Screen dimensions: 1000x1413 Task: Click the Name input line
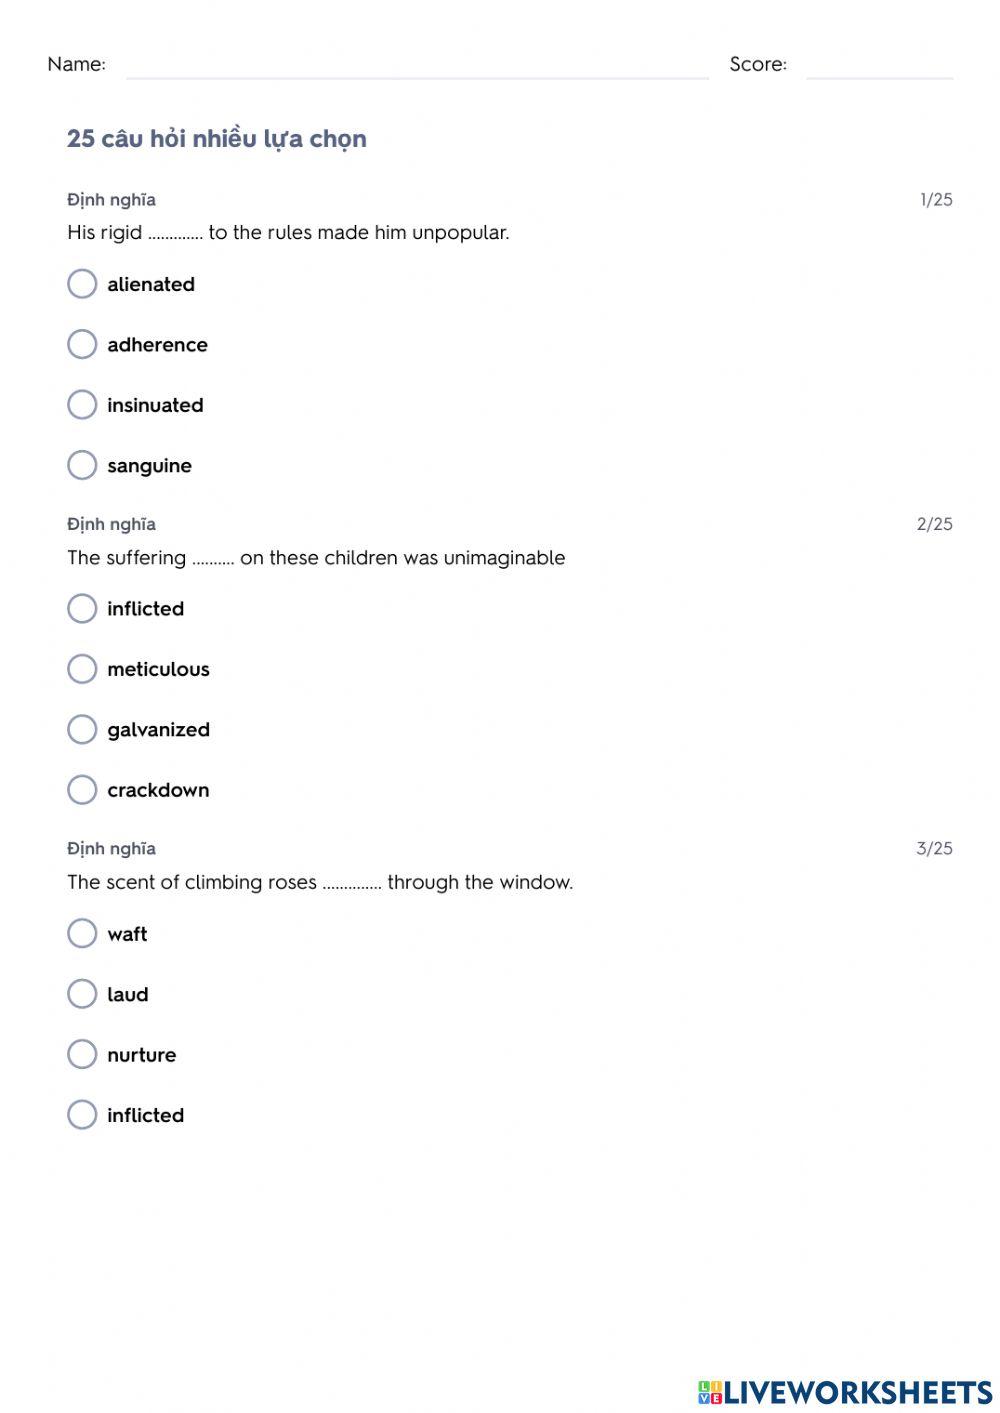pyautogui.click(x=417, y=66)
